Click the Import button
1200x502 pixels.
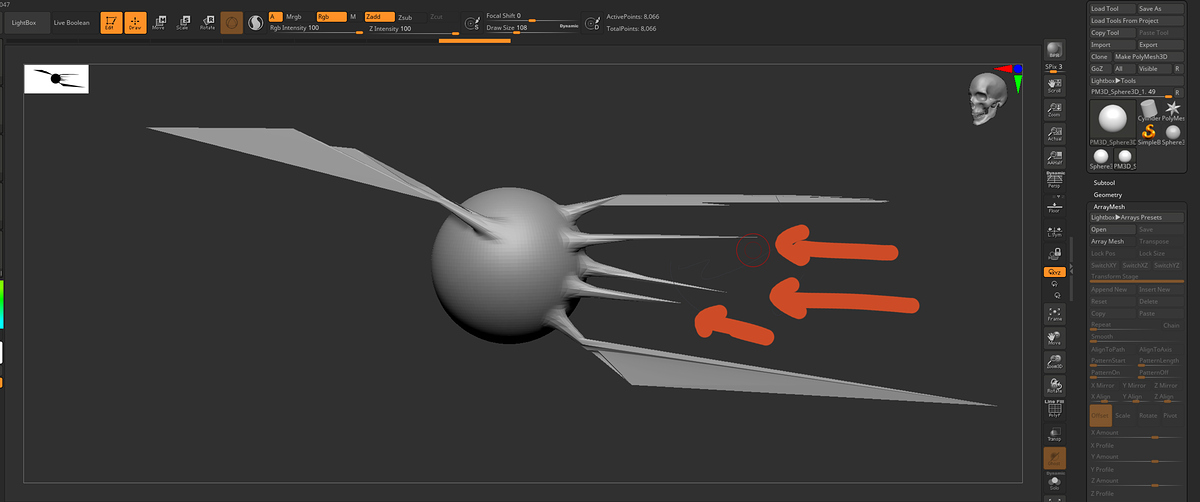tap(1112, 45)
